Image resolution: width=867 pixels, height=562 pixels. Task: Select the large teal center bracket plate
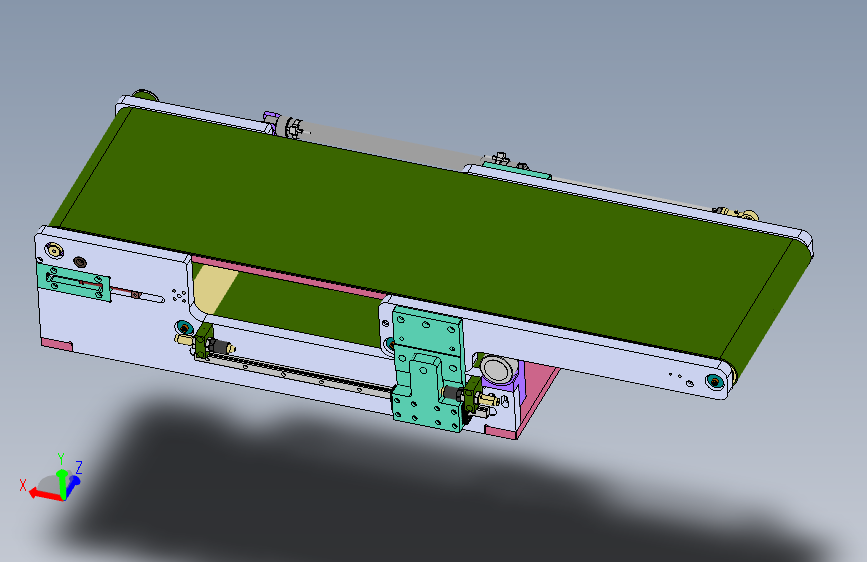coord(427,370)
